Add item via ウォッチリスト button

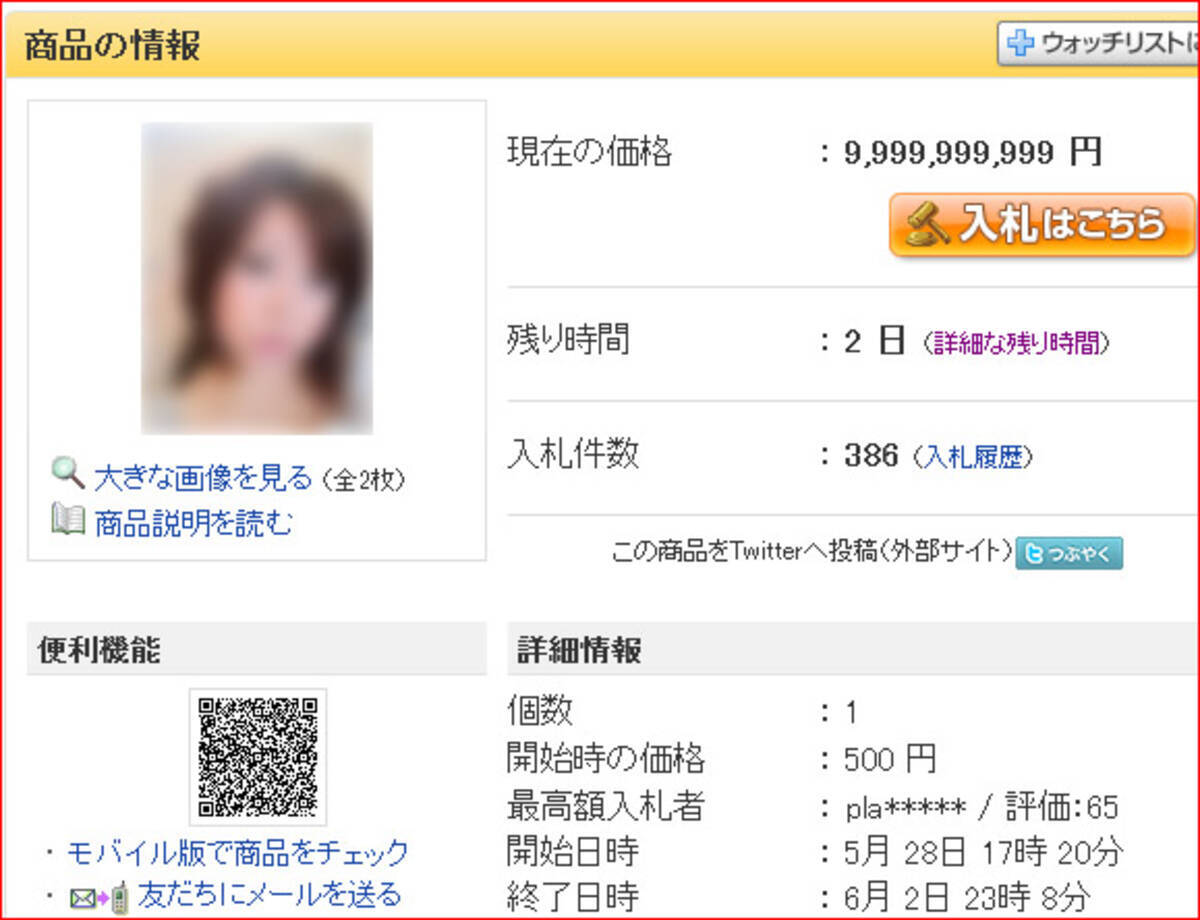[1100, 43]
